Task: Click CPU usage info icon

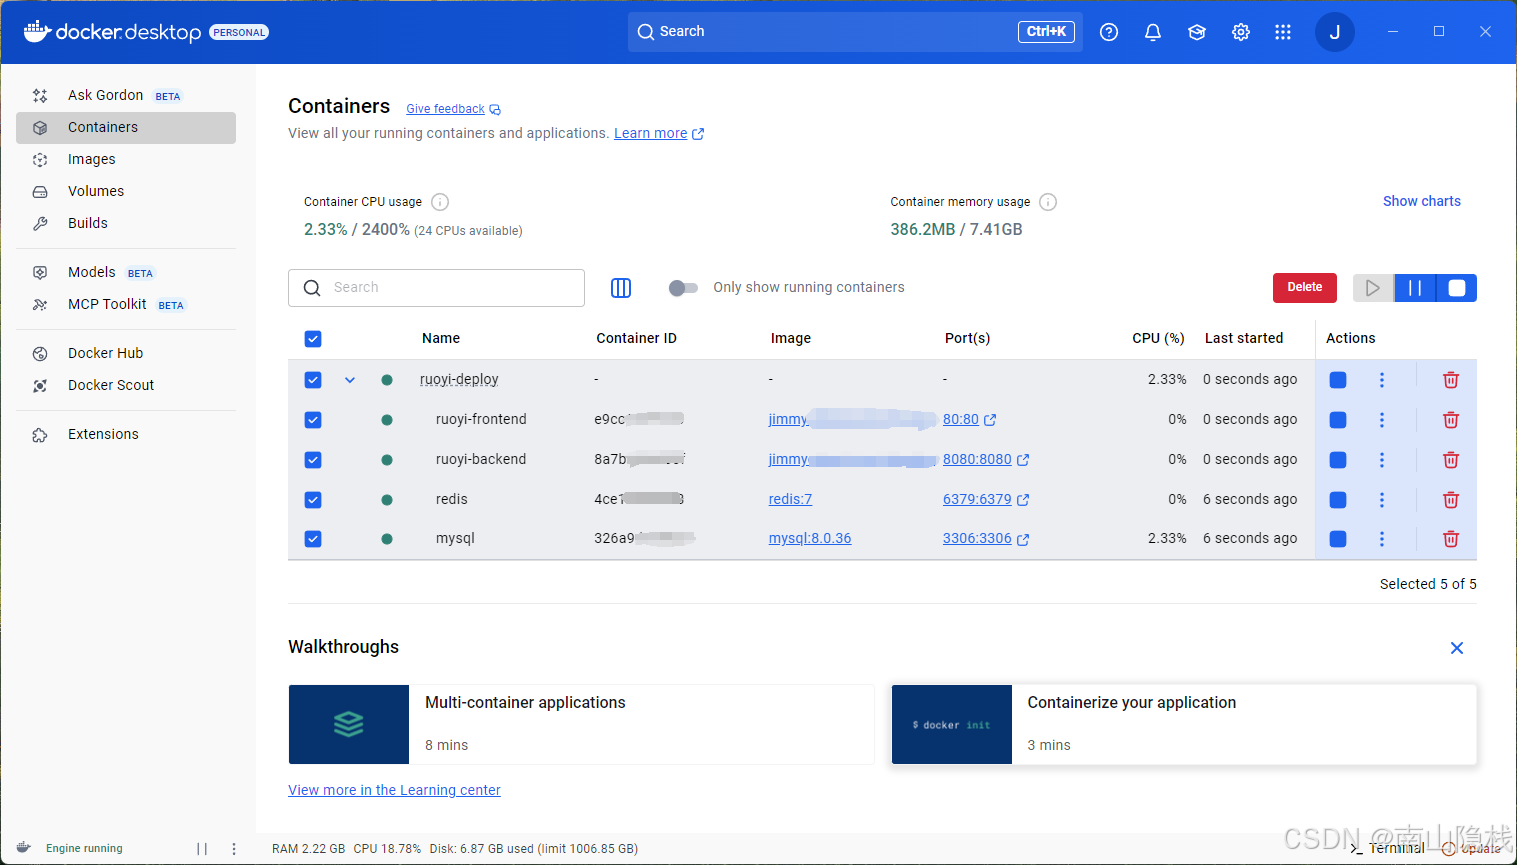Action: coord(440,202)
